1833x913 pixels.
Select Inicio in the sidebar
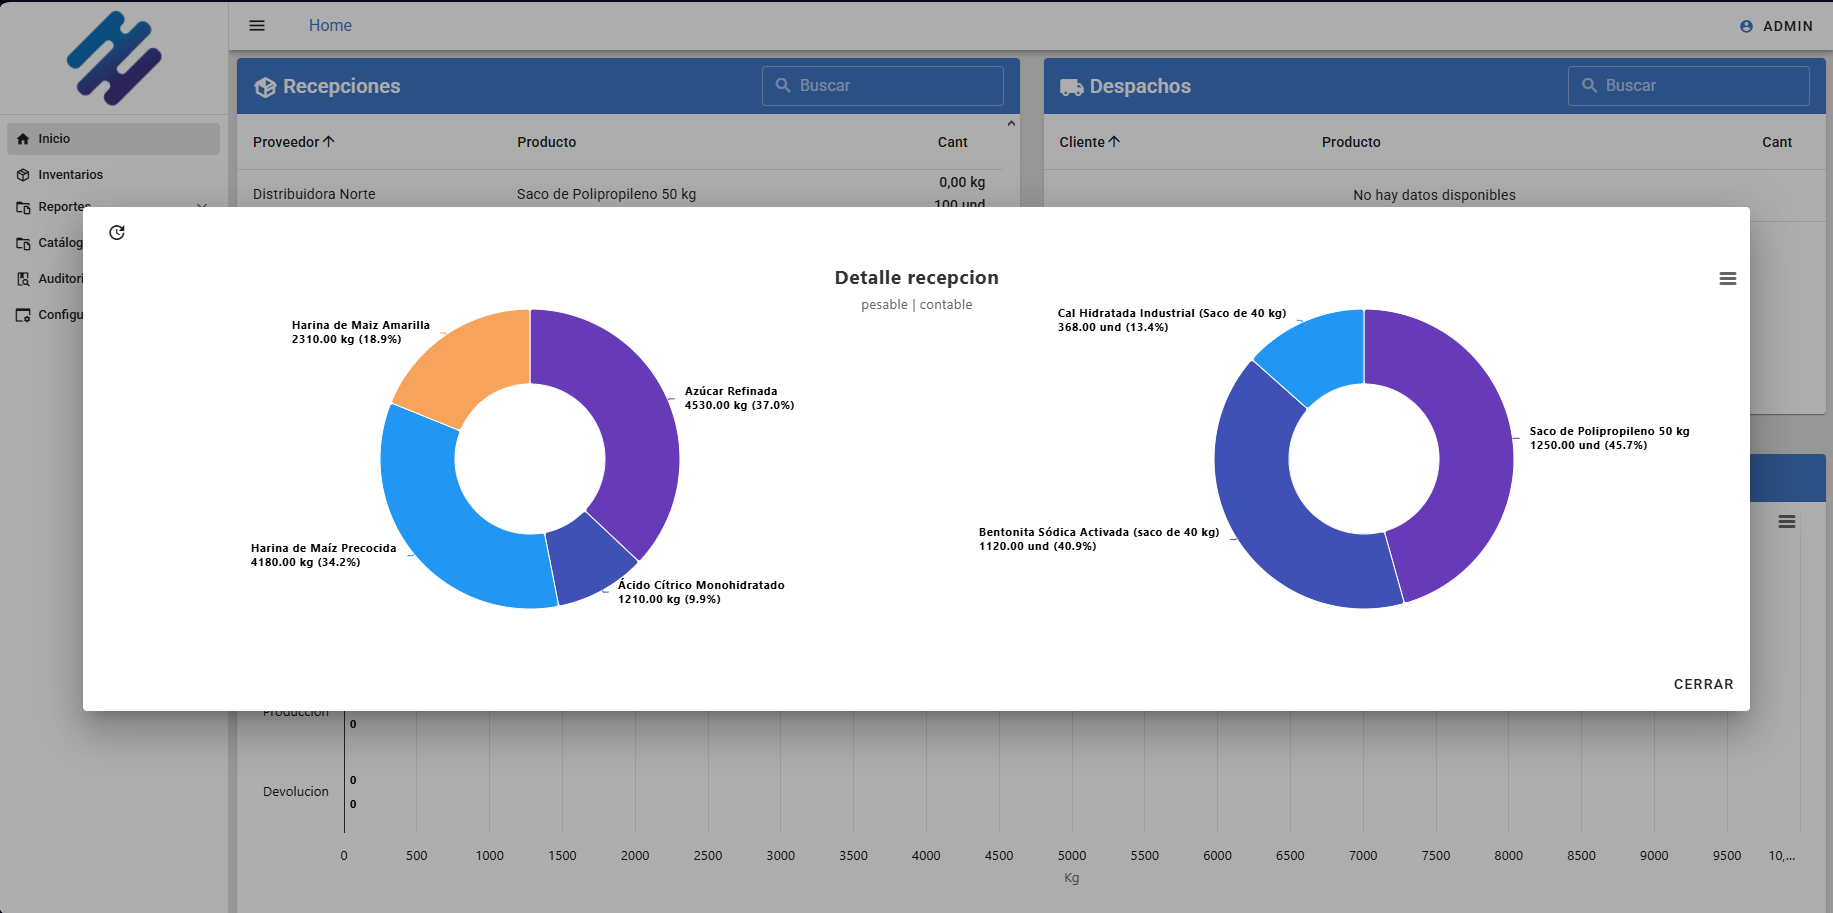click(55, 139)
